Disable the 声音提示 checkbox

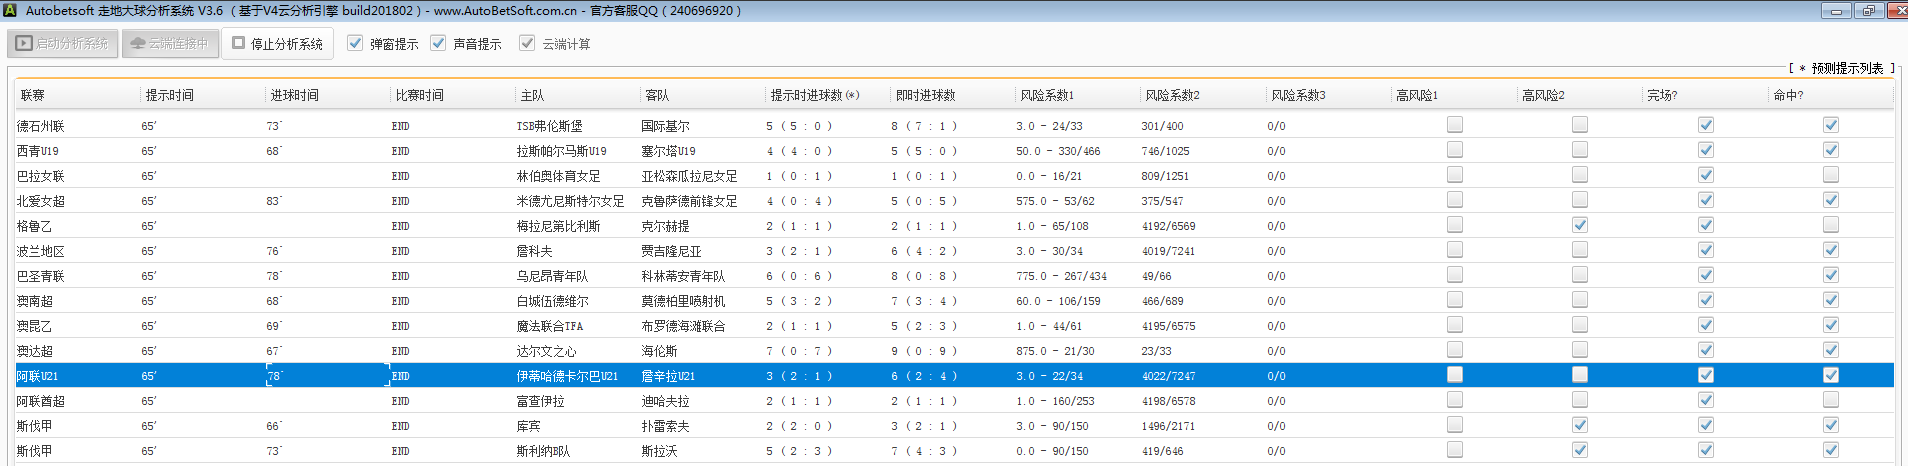tap(438, 43)
